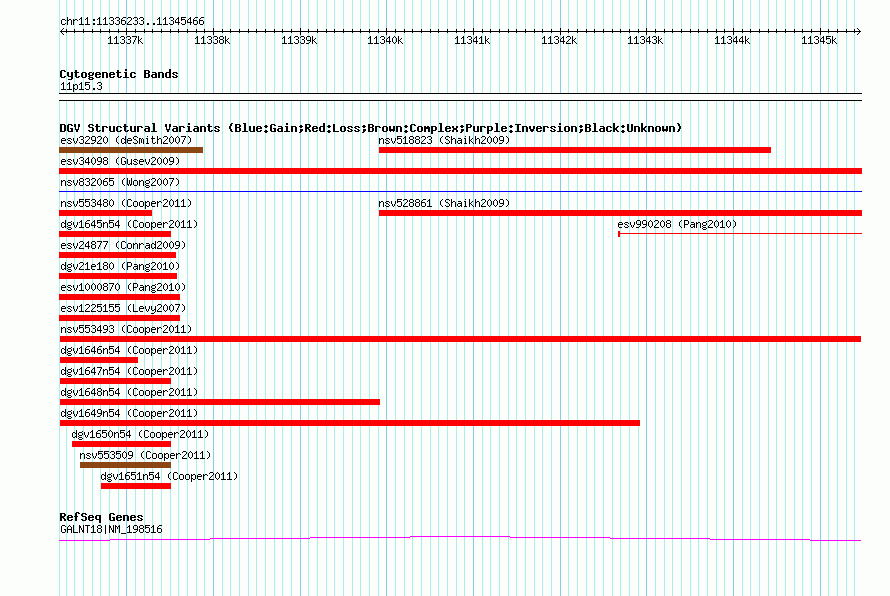Select the nsv518823 (Shaikh2009) loss bar
The height and width of the screenshot is (596, 890).
574,150
